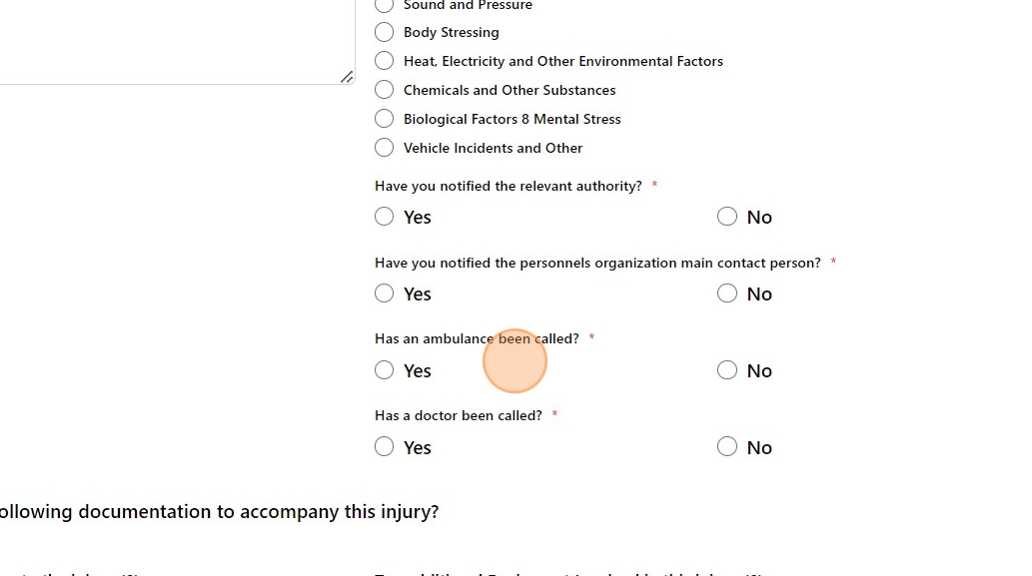Answer No to notifying the relevant authority
Viewport: 1032px width, 576px height.
(727, 217)
